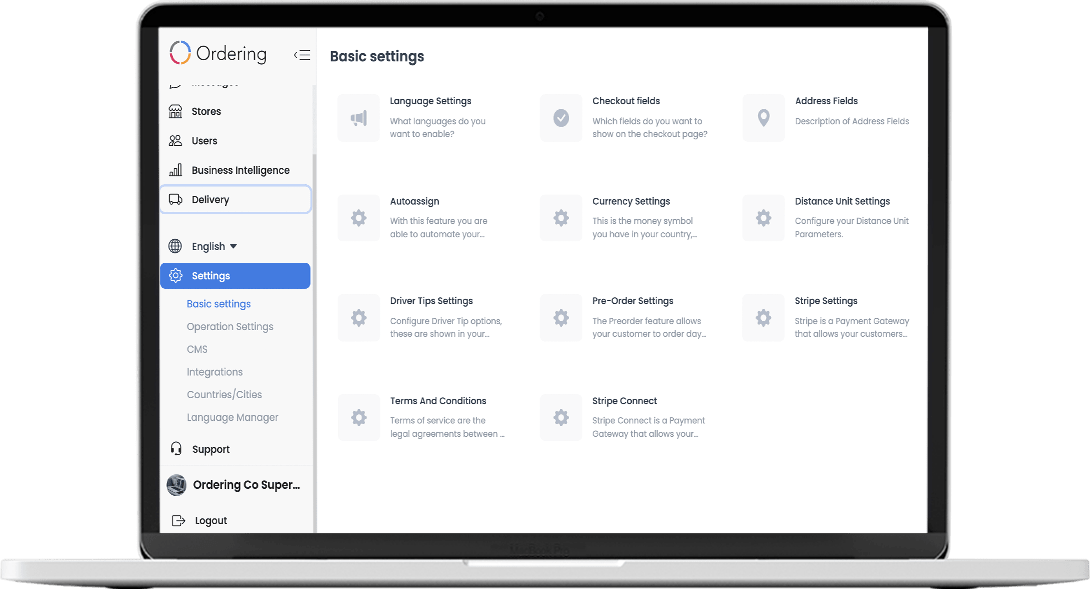Open the Currency Settings card title
Screen dimensions: 1090x589
tap(631, 201)
